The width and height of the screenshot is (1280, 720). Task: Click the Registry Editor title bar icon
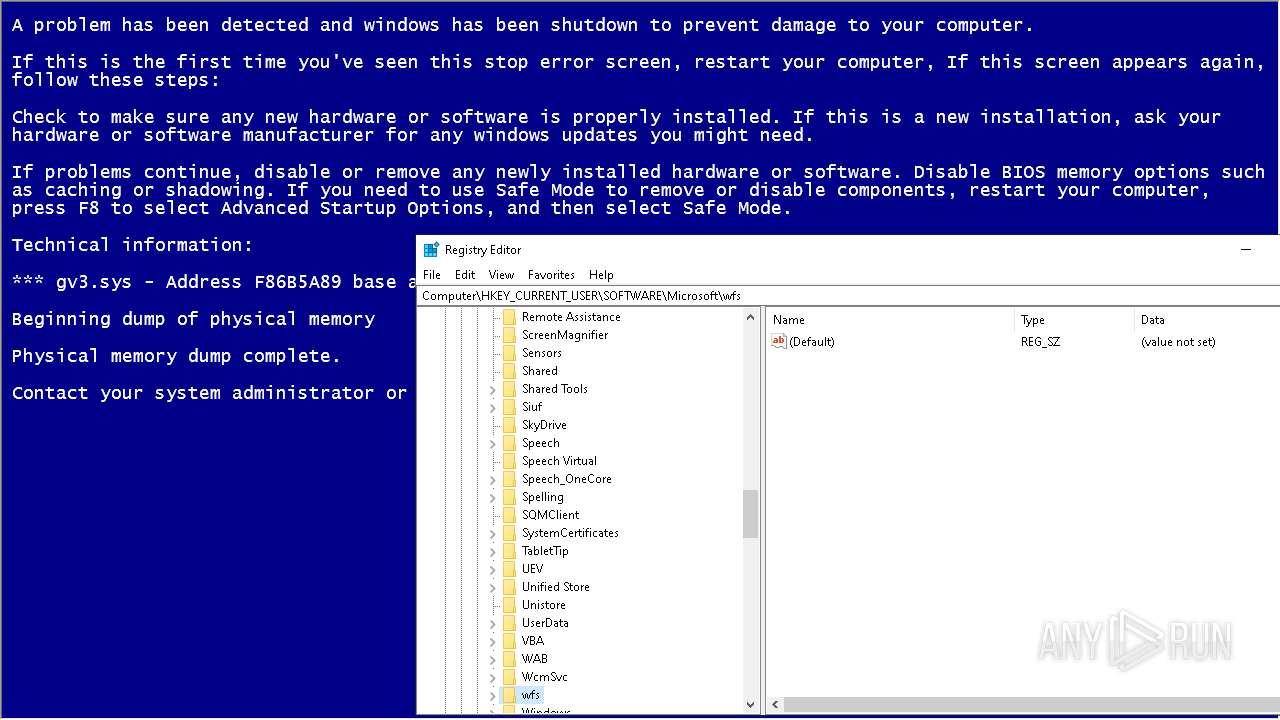click(x=431, y=250)
